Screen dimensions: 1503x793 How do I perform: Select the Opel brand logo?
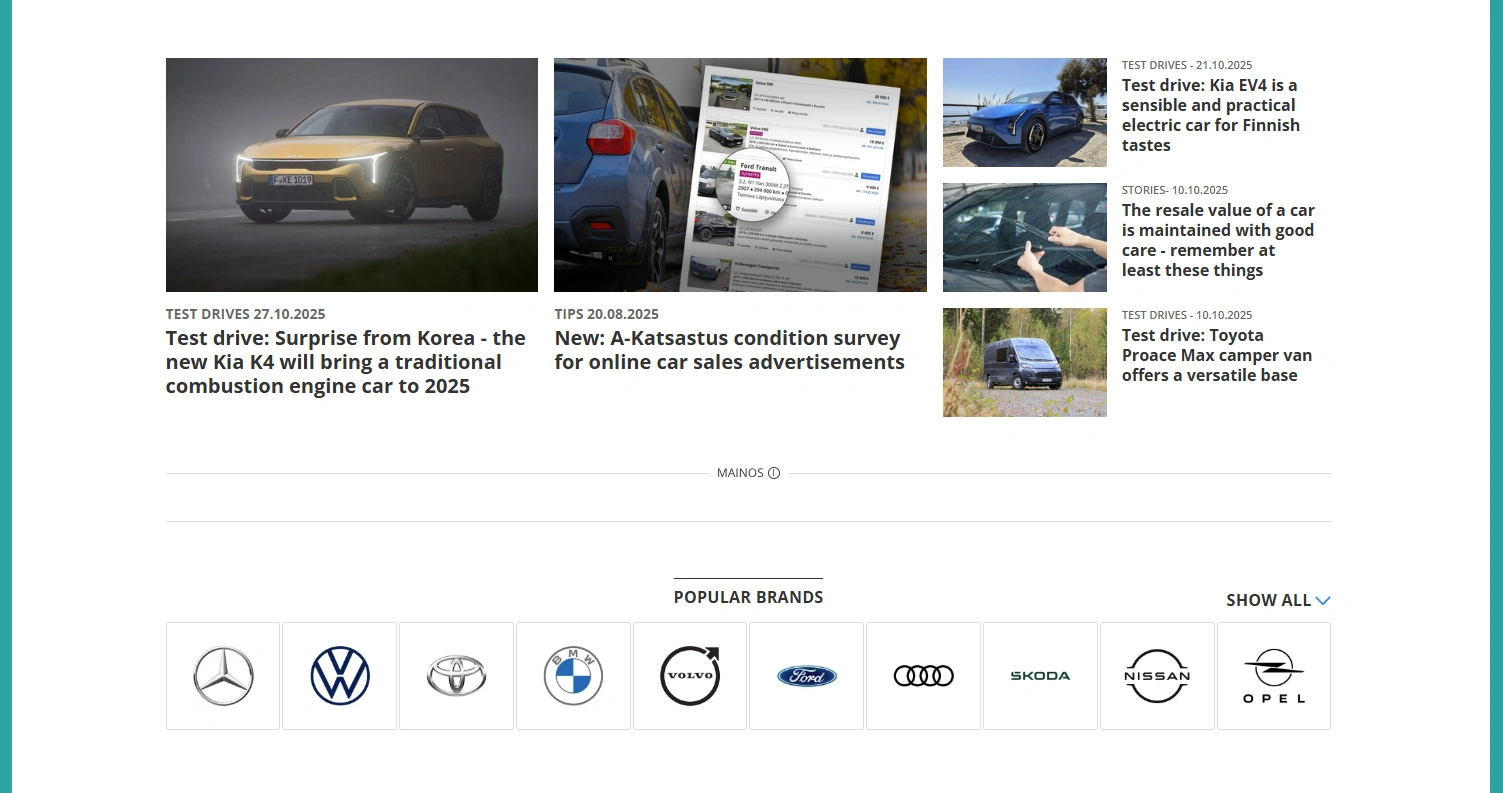1274,676
